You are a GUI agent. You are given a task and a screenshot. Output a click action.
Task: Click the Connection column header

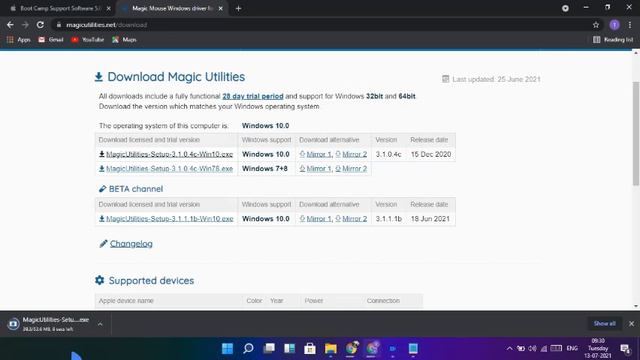[x=383, y=301]
